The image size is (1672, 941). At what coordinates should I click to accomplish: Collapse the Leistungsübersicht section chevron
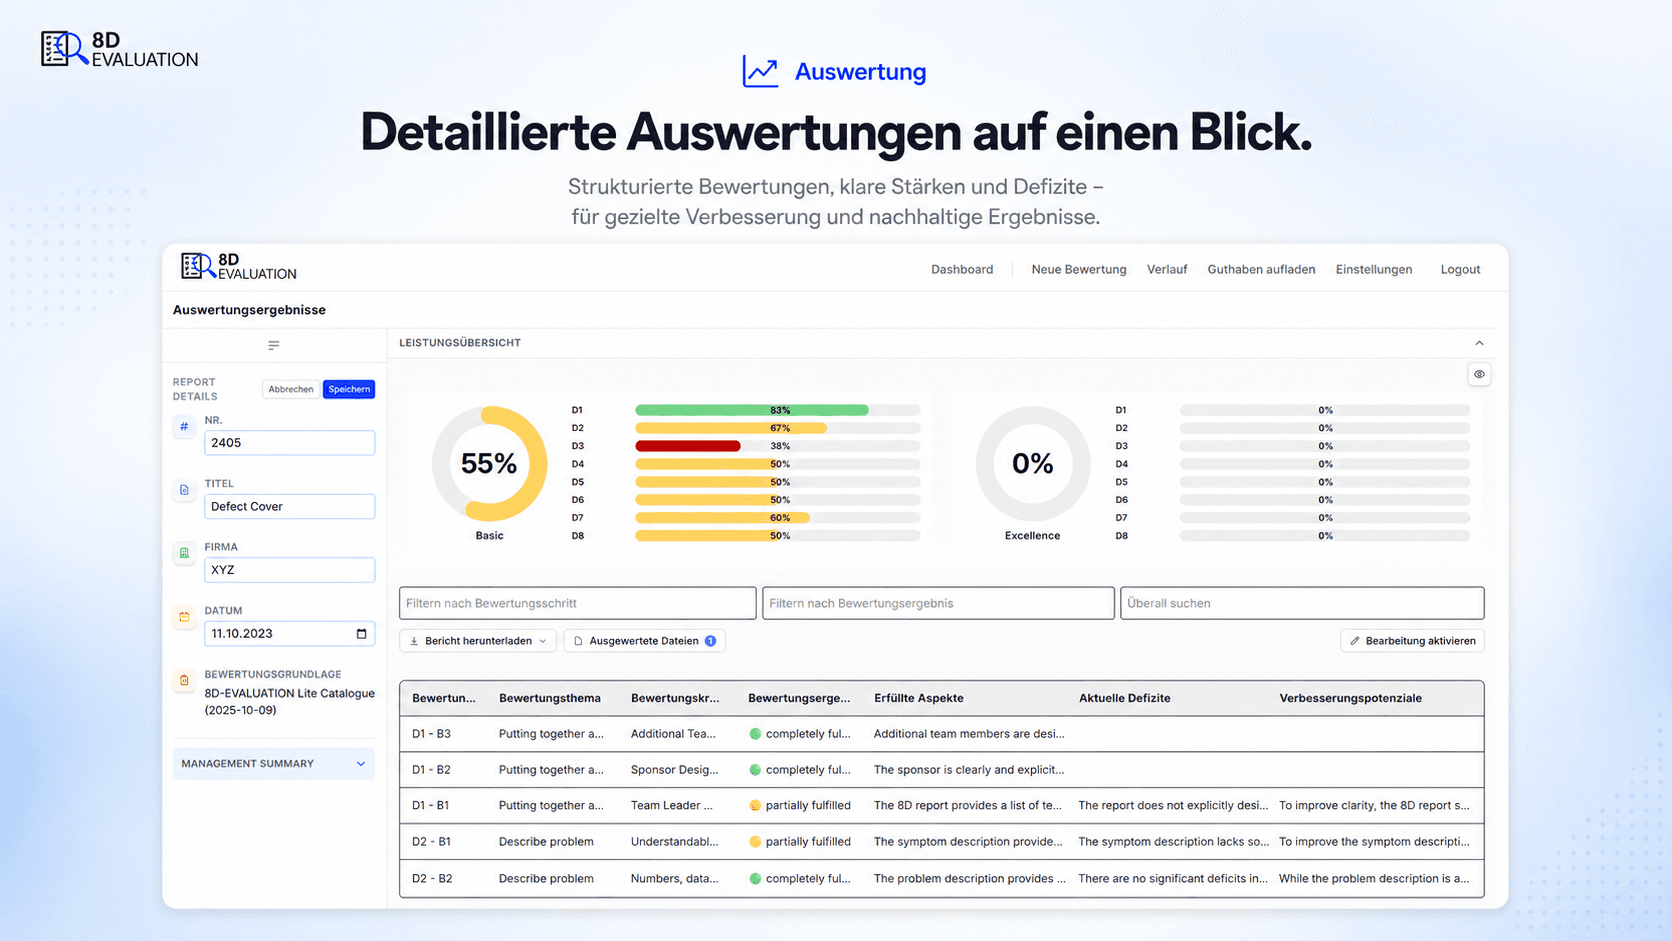click(x=1479, y=343)
